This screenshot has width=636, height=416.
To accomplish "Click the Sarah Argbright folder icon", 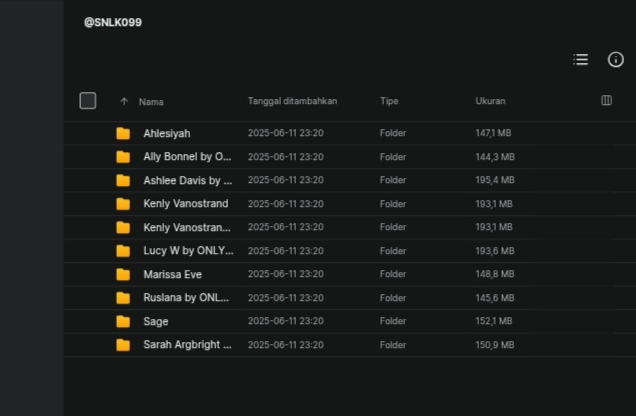I will coord(123,345).
